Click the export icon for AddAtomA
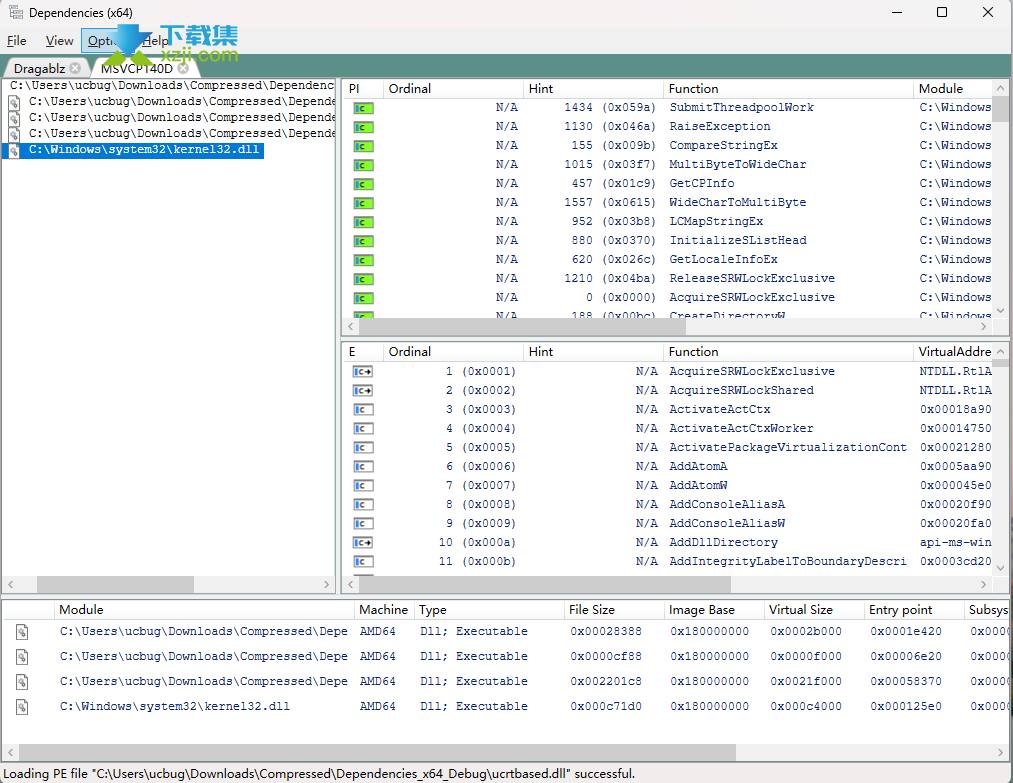This screenshot has width=1013, height=783. 363,466
